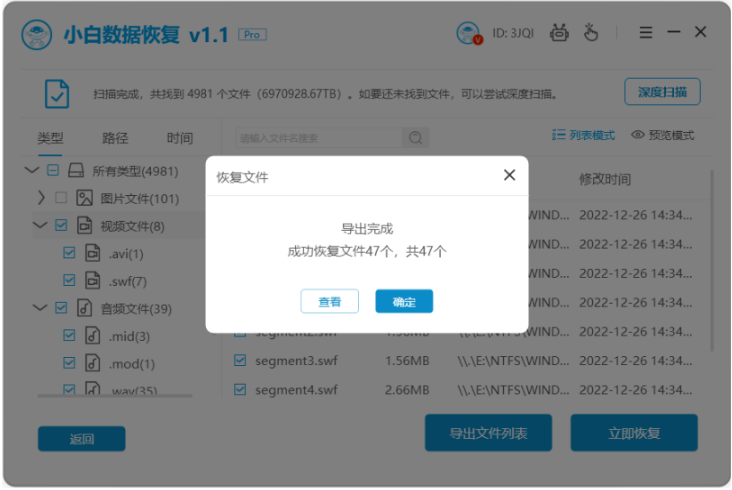Switch to preview mode (预览模式)
The image size is (732, 490).
point(662,135)
